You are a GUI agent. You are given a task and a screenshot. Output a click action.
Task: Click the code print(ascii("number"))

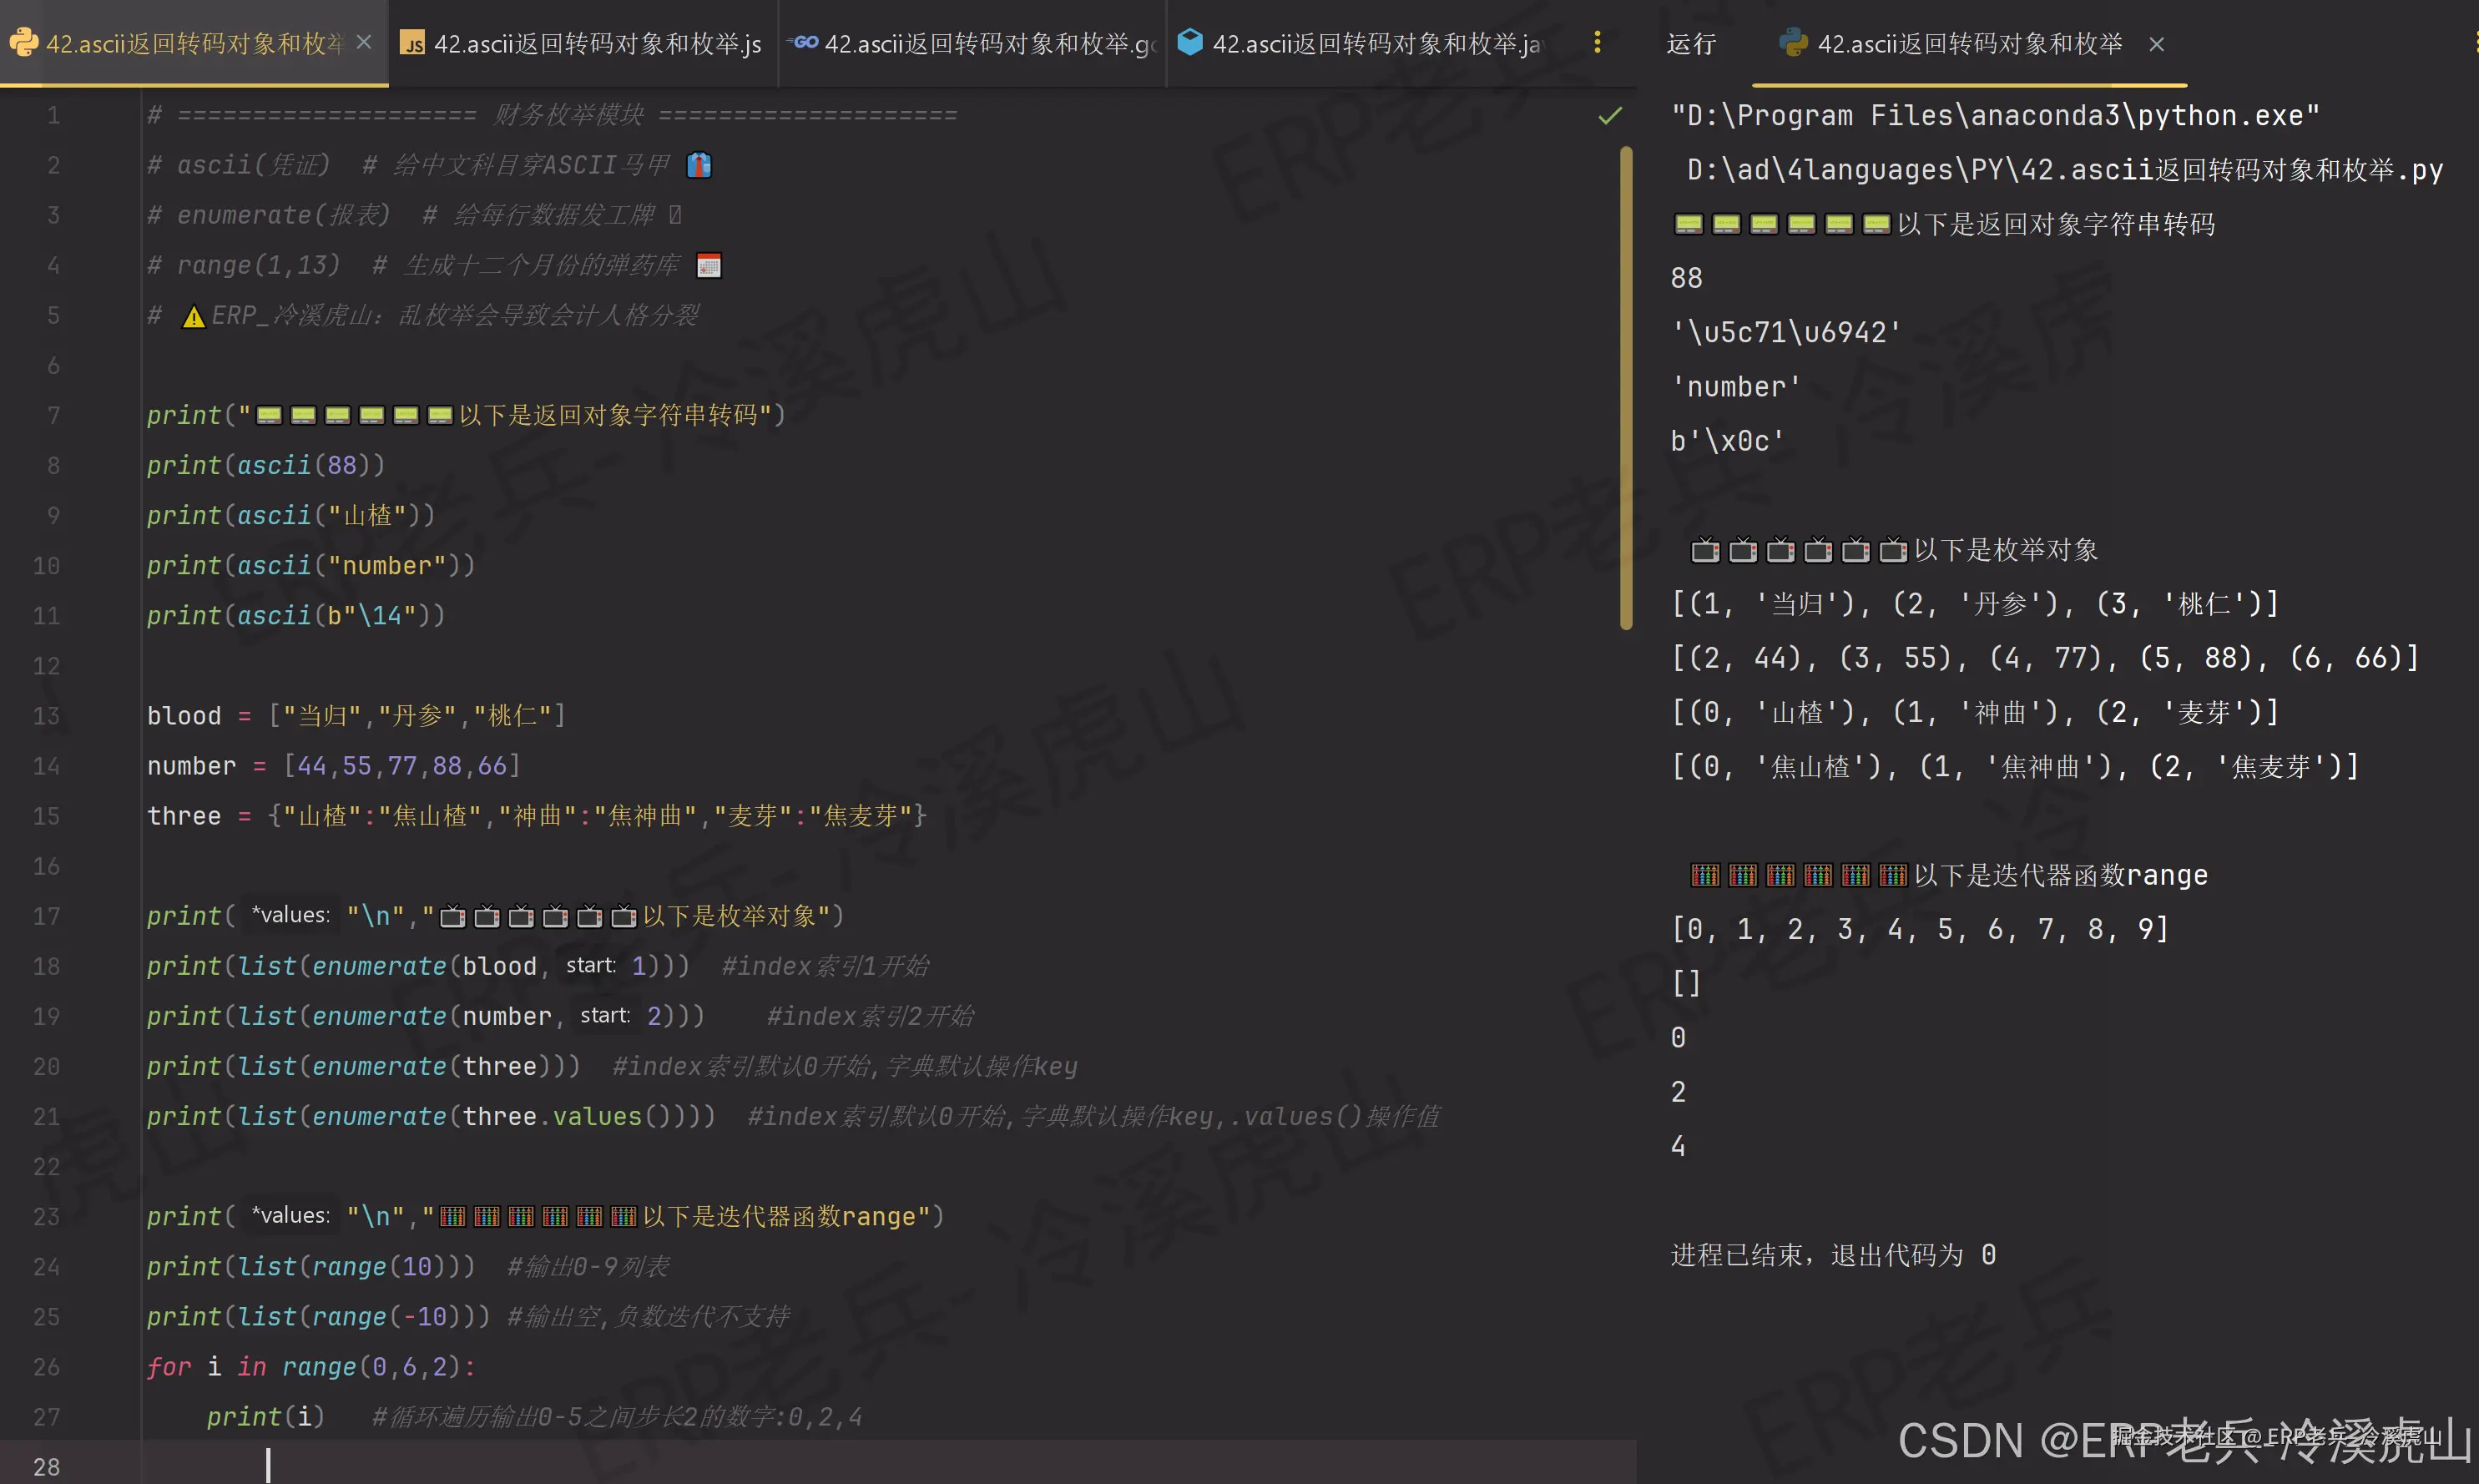point(311,566)
